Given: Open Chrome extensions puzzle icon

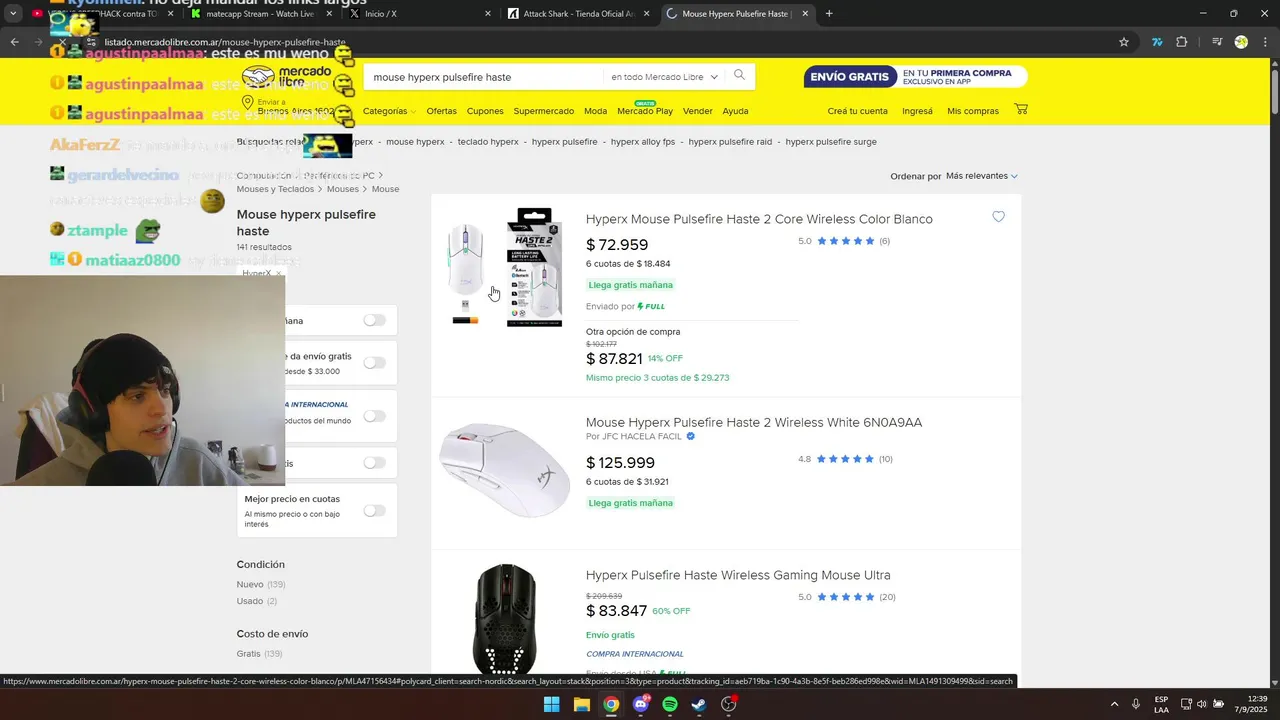Looking at the screenshot, I should coord(1182,42).
